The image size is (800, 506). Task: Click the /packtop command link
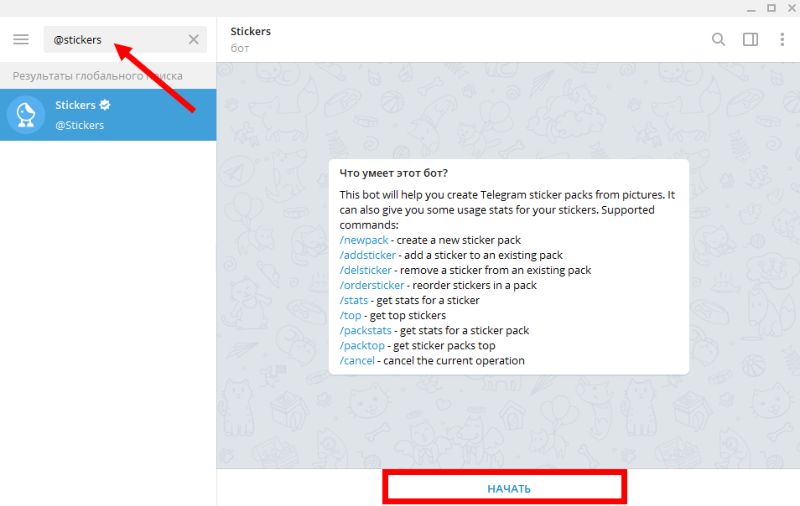[362, 345]
